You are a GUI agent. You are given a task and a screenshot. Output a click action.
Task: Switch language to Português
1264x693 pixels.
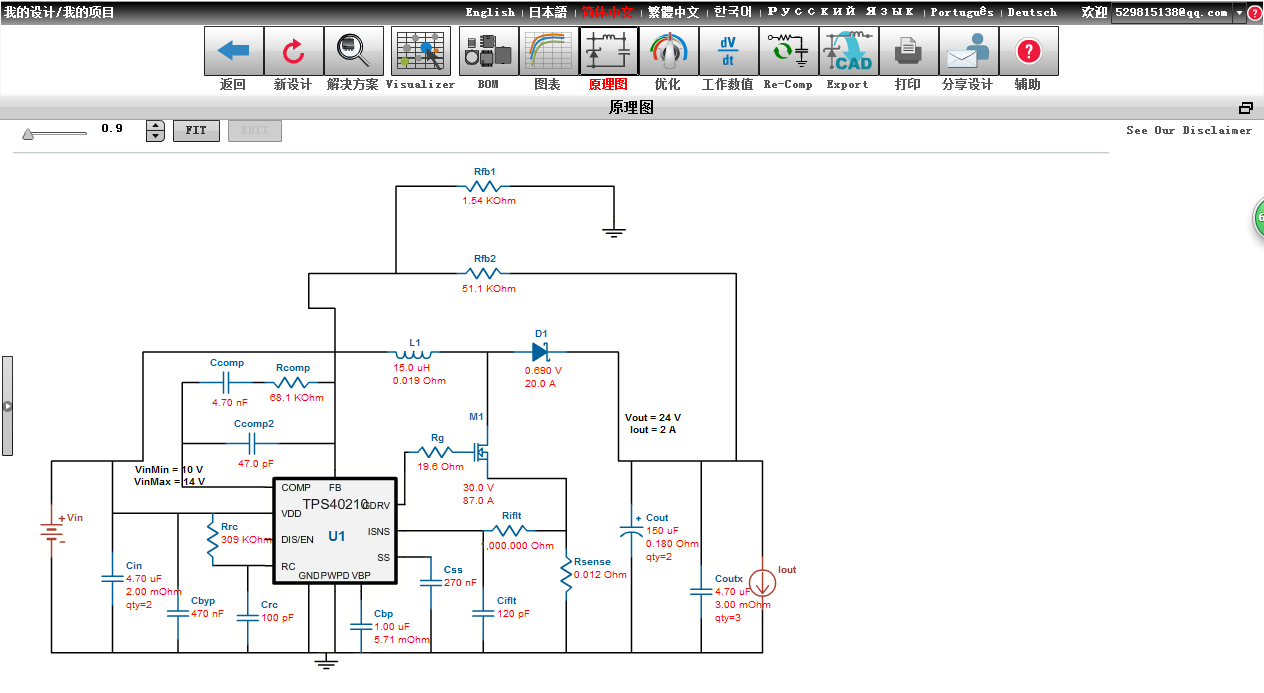tap(962, 12)
